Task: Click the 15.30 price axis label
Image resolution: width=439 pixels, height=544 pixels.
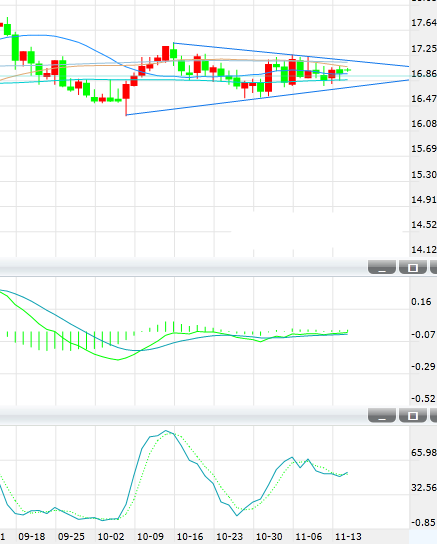Action: [424, 174]
